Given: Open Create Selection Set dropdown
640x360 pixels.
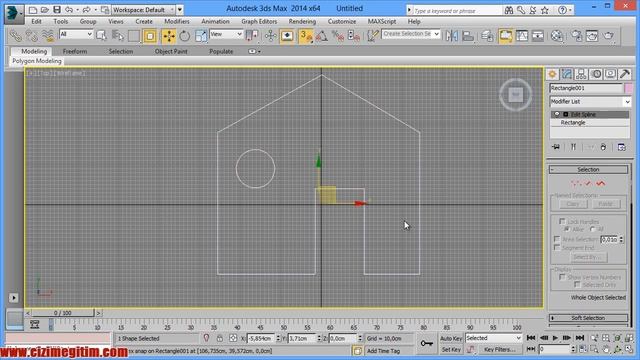Looking at the screenshot, I should tap(411, 34).
